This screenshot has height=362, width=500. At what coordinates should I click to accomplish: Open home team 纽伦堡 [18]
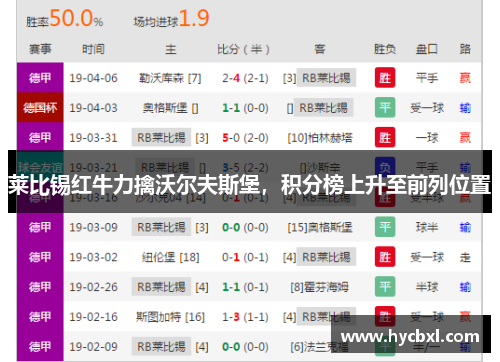pyautogui.click(x=170, y=257)
